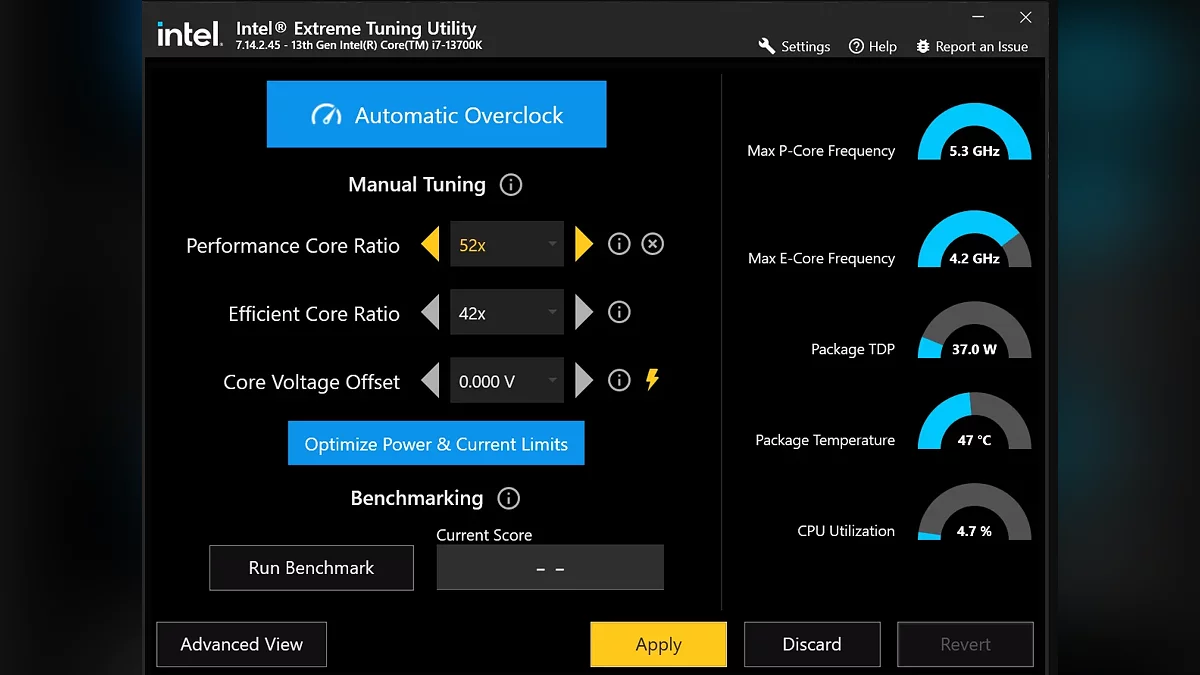Expand the Core Voltage Offset dropdown
Viewport: 1200px width, 675px height.
click(x=507, y=381)
